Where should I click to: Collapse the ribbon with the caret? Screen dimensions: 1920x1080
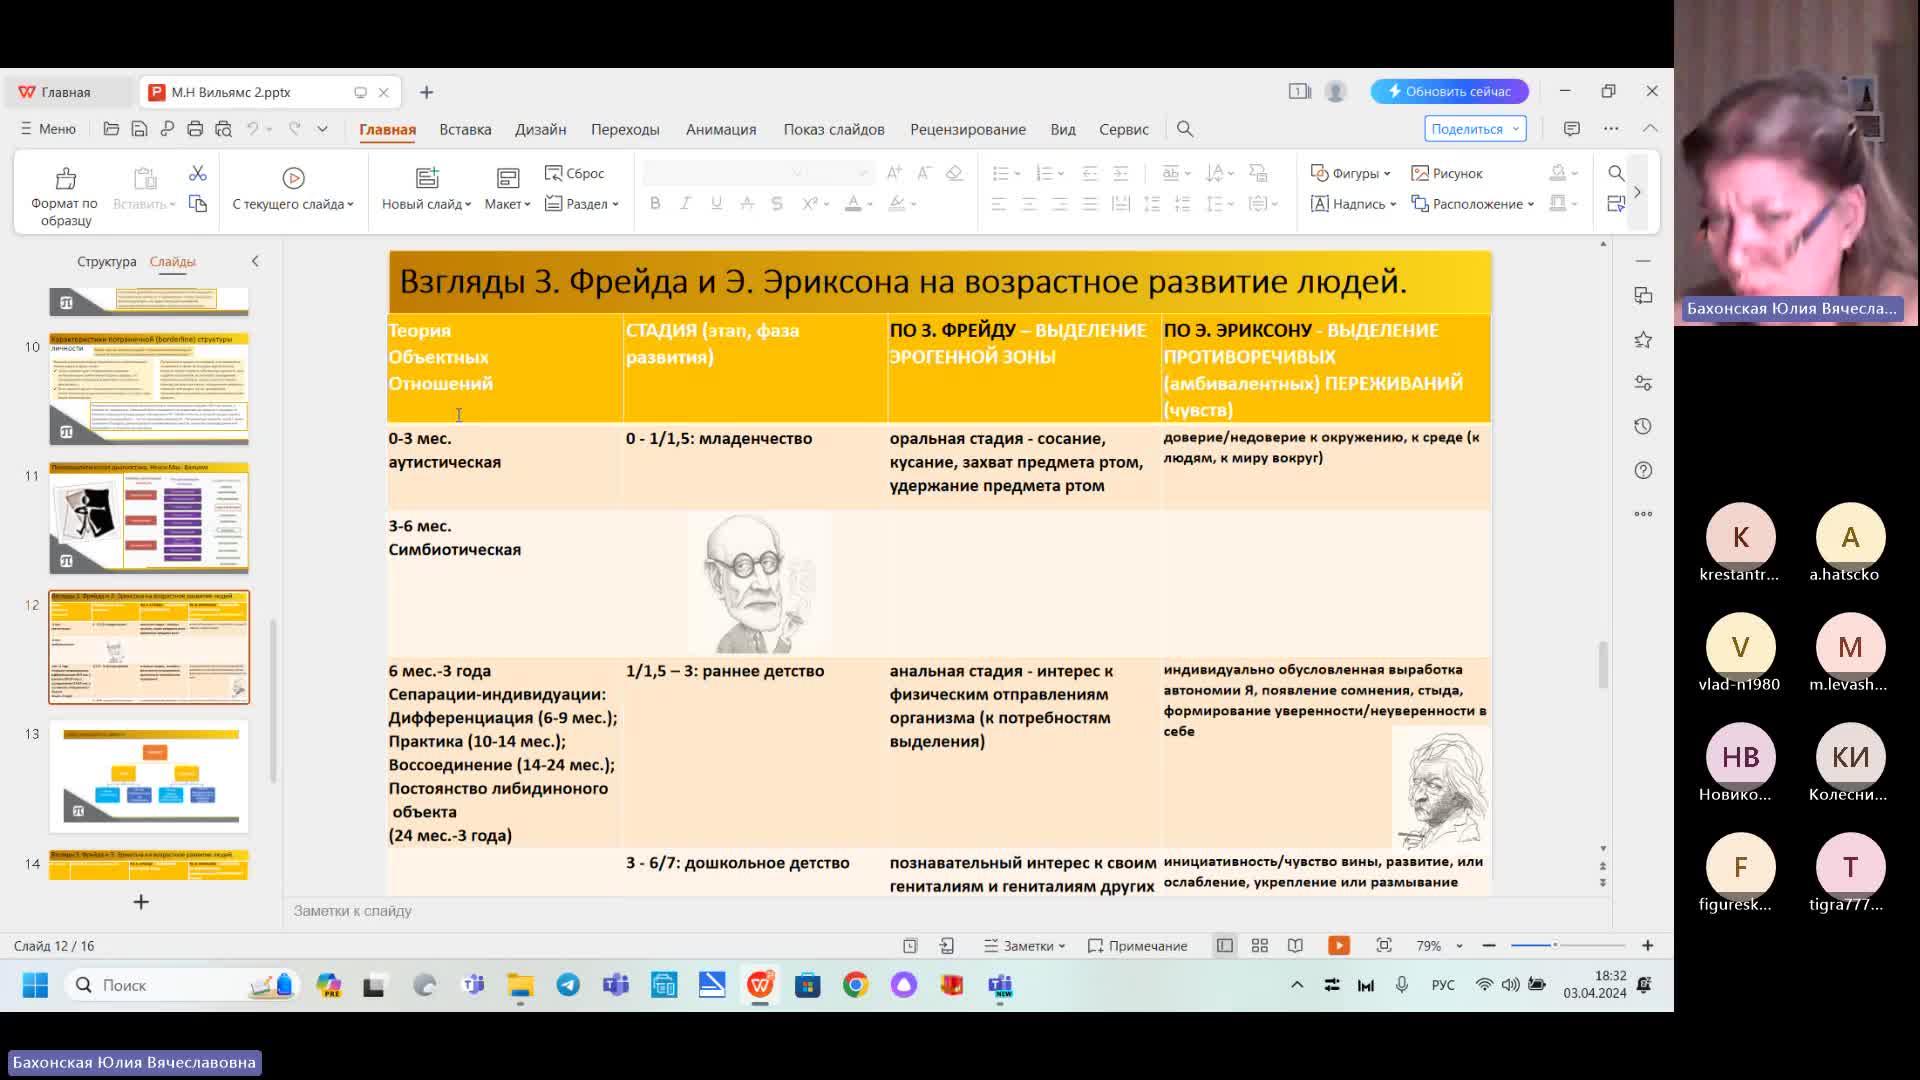click(1650, 129)
